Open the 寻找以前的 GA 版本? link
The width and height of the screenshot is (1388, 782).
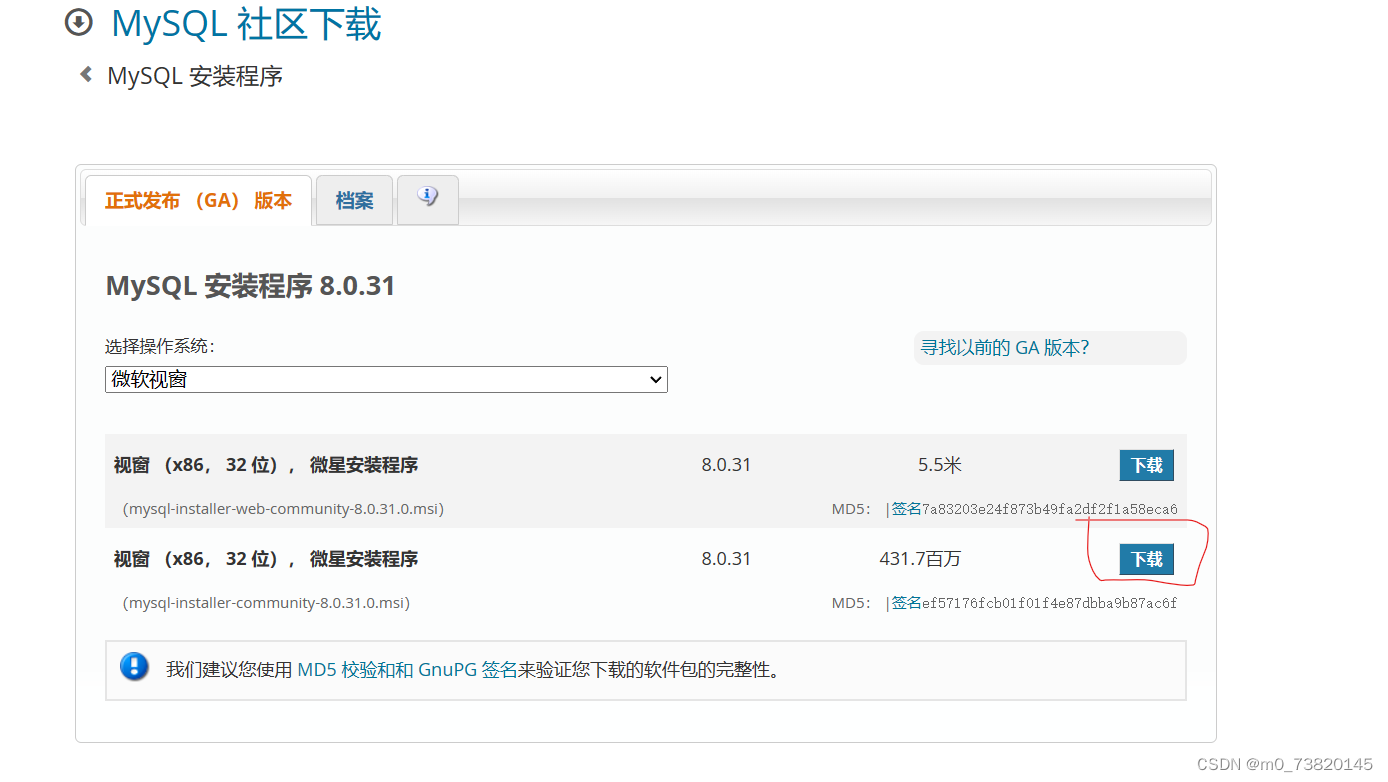click(x=1005, y=348)
